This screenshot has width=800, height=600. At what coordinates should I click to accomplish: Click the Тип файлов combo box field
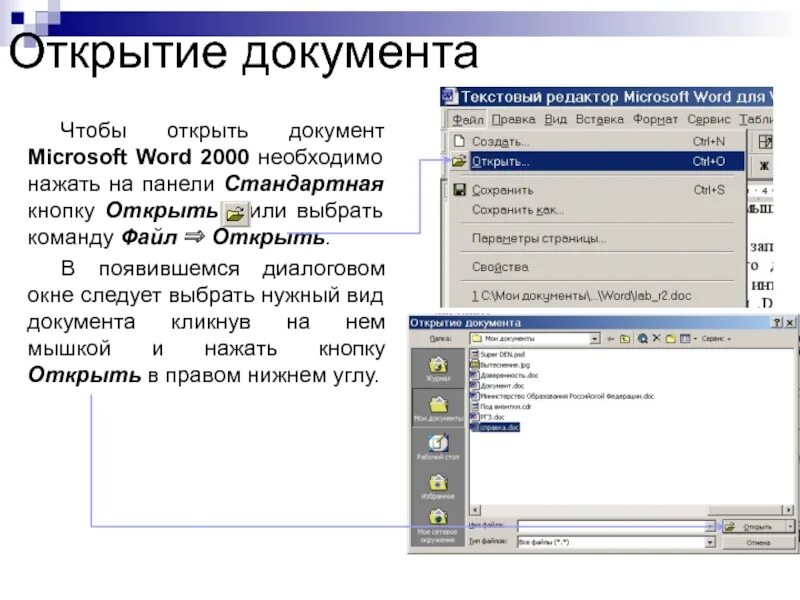tap(616, 542)
